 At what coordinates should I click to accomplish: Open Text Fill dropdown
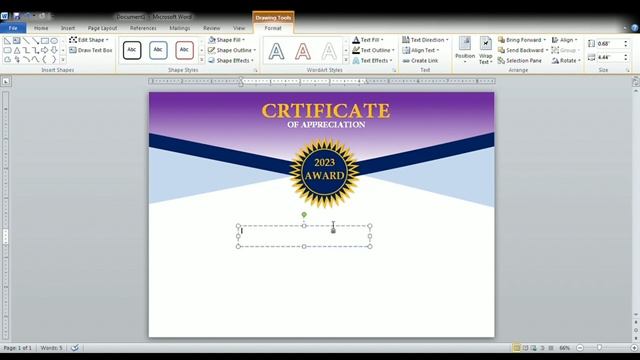coord(368,40)
